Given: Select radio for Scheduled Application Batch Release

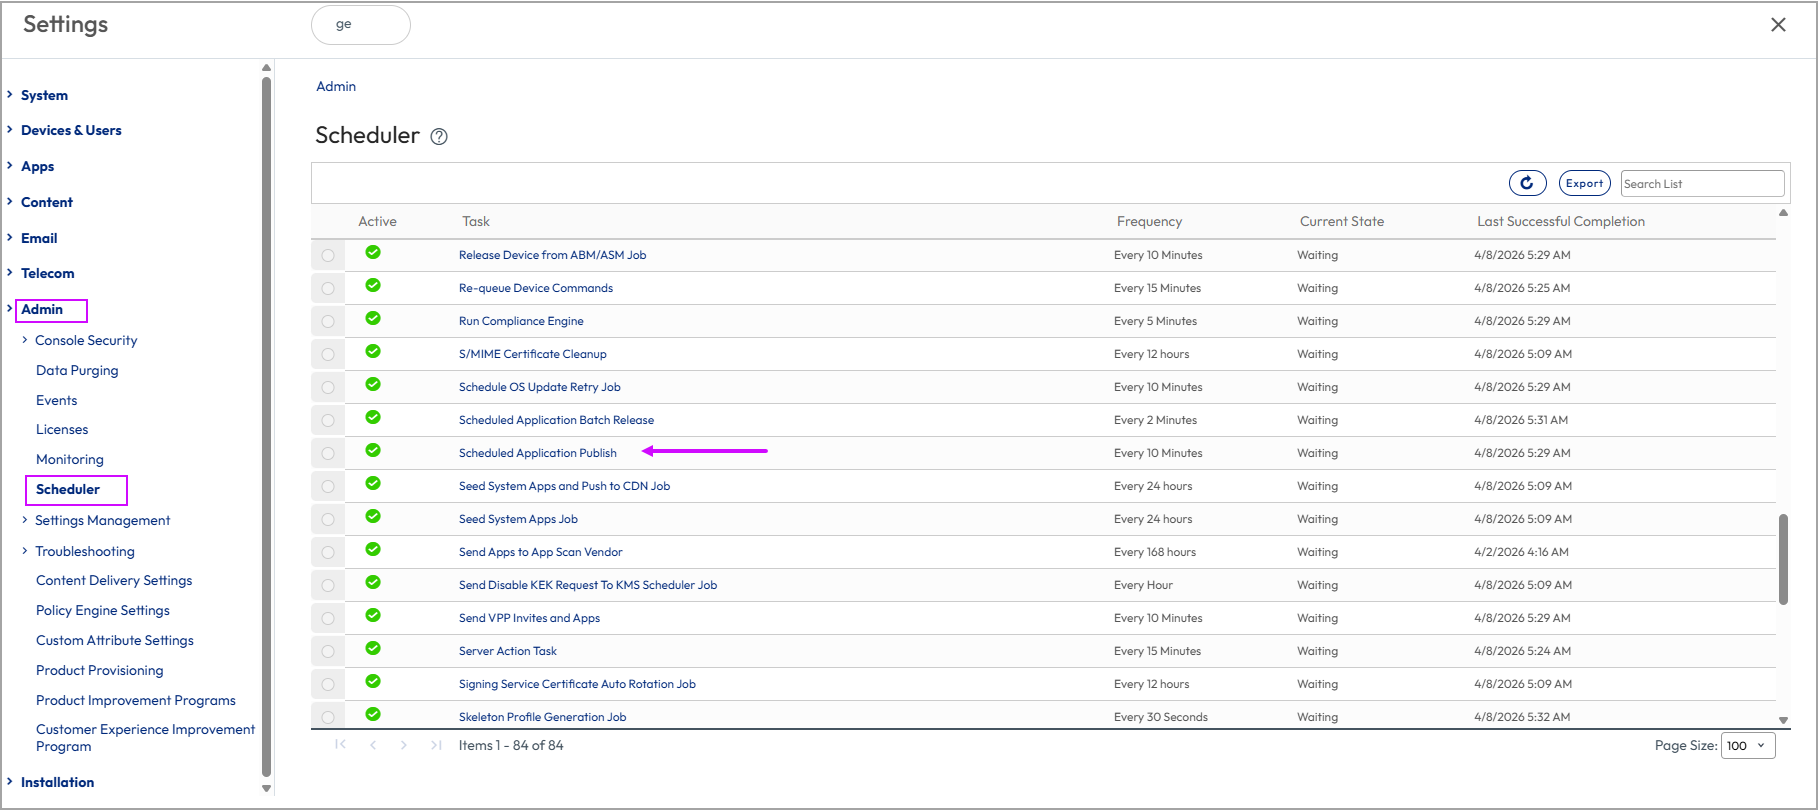Looking at the screenshot, I should 328,421.
